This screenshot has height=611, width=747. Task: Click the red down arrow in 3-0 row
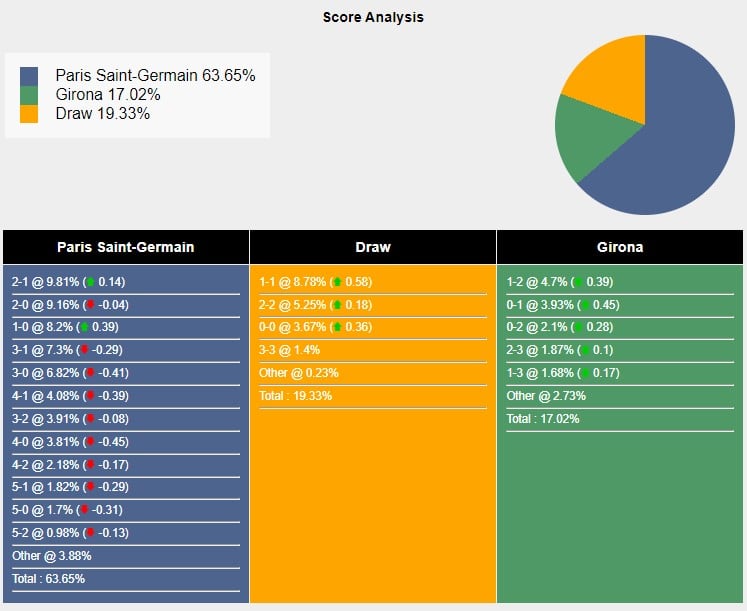point(91,373)
